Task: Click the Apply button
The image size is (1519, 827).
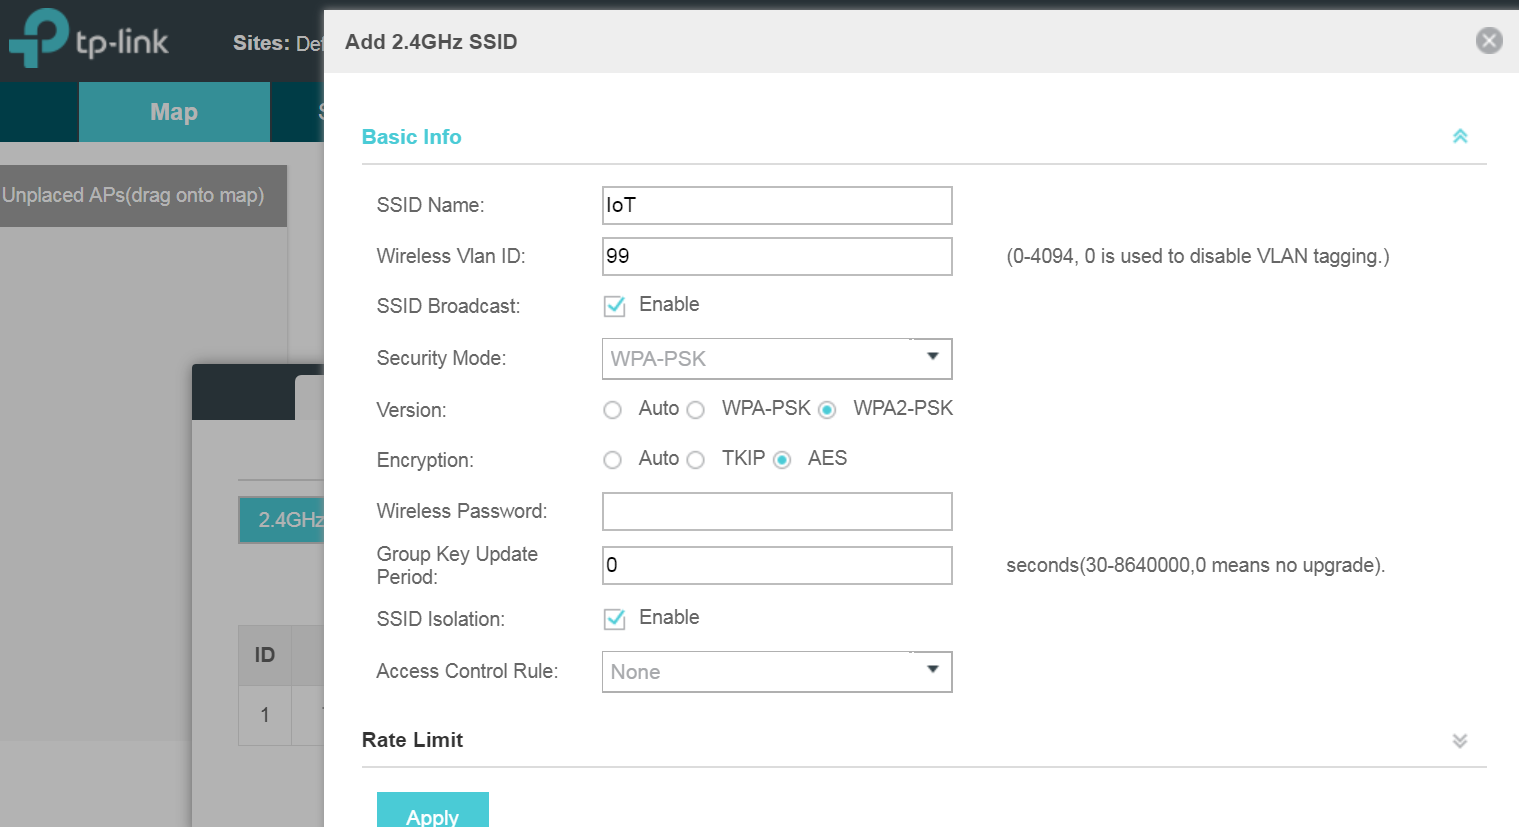Action: [x=432, y=813]
